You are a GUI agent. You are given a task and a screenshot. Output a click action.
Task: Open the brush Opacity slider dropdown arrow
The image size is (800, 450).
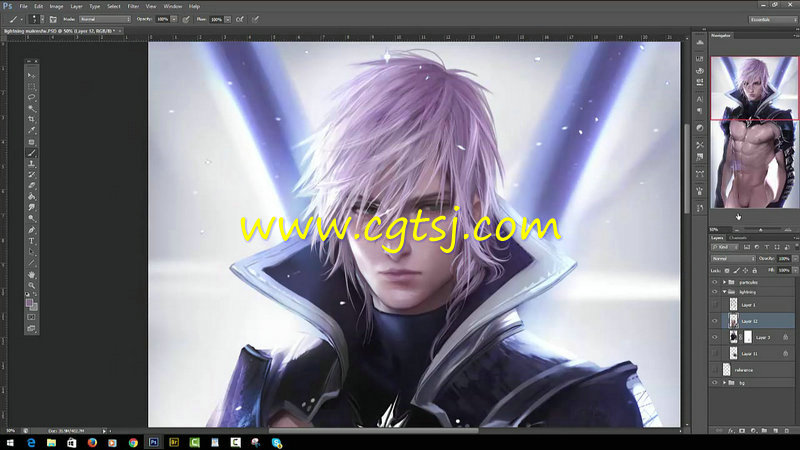[174, 19]
